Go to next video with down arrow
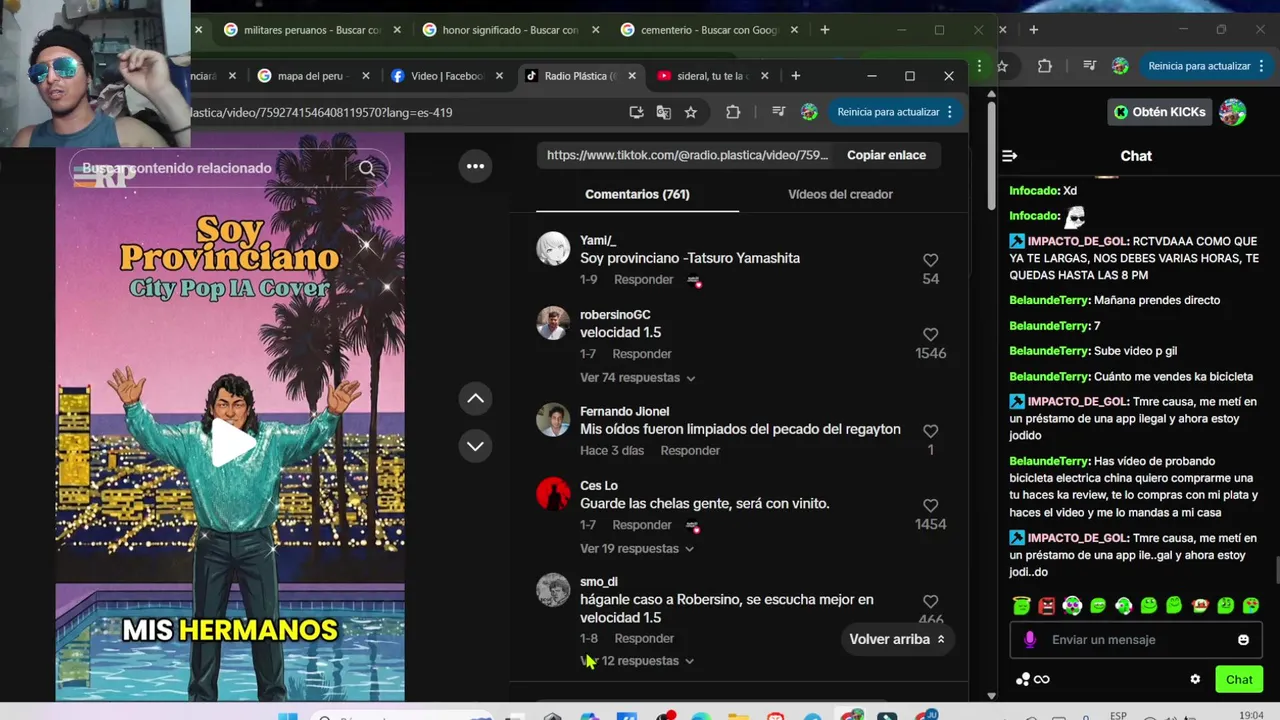Viewport: 1280px width, 720px height. (476, 446)
